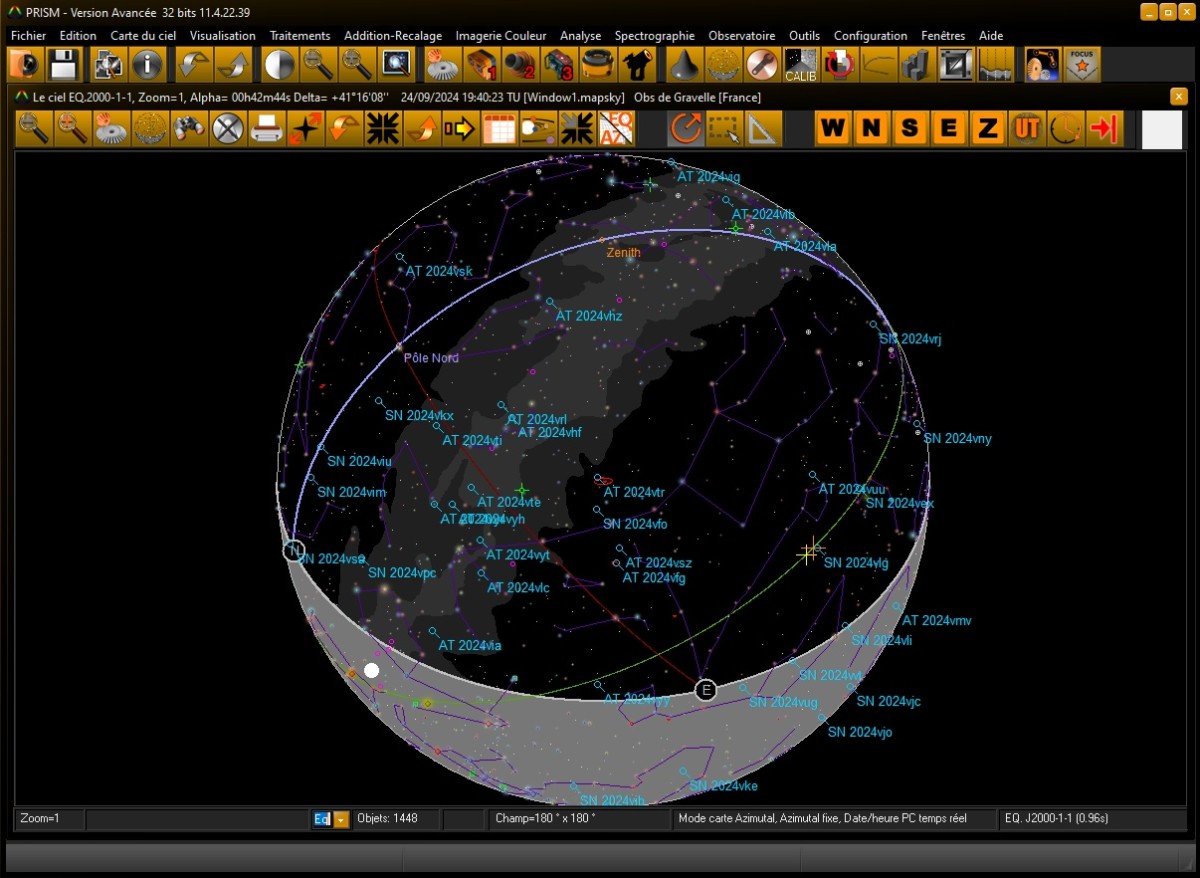Open the Eq dropdown in status bar
This screenshot has width=1200, height=878.
pos(341,819)
